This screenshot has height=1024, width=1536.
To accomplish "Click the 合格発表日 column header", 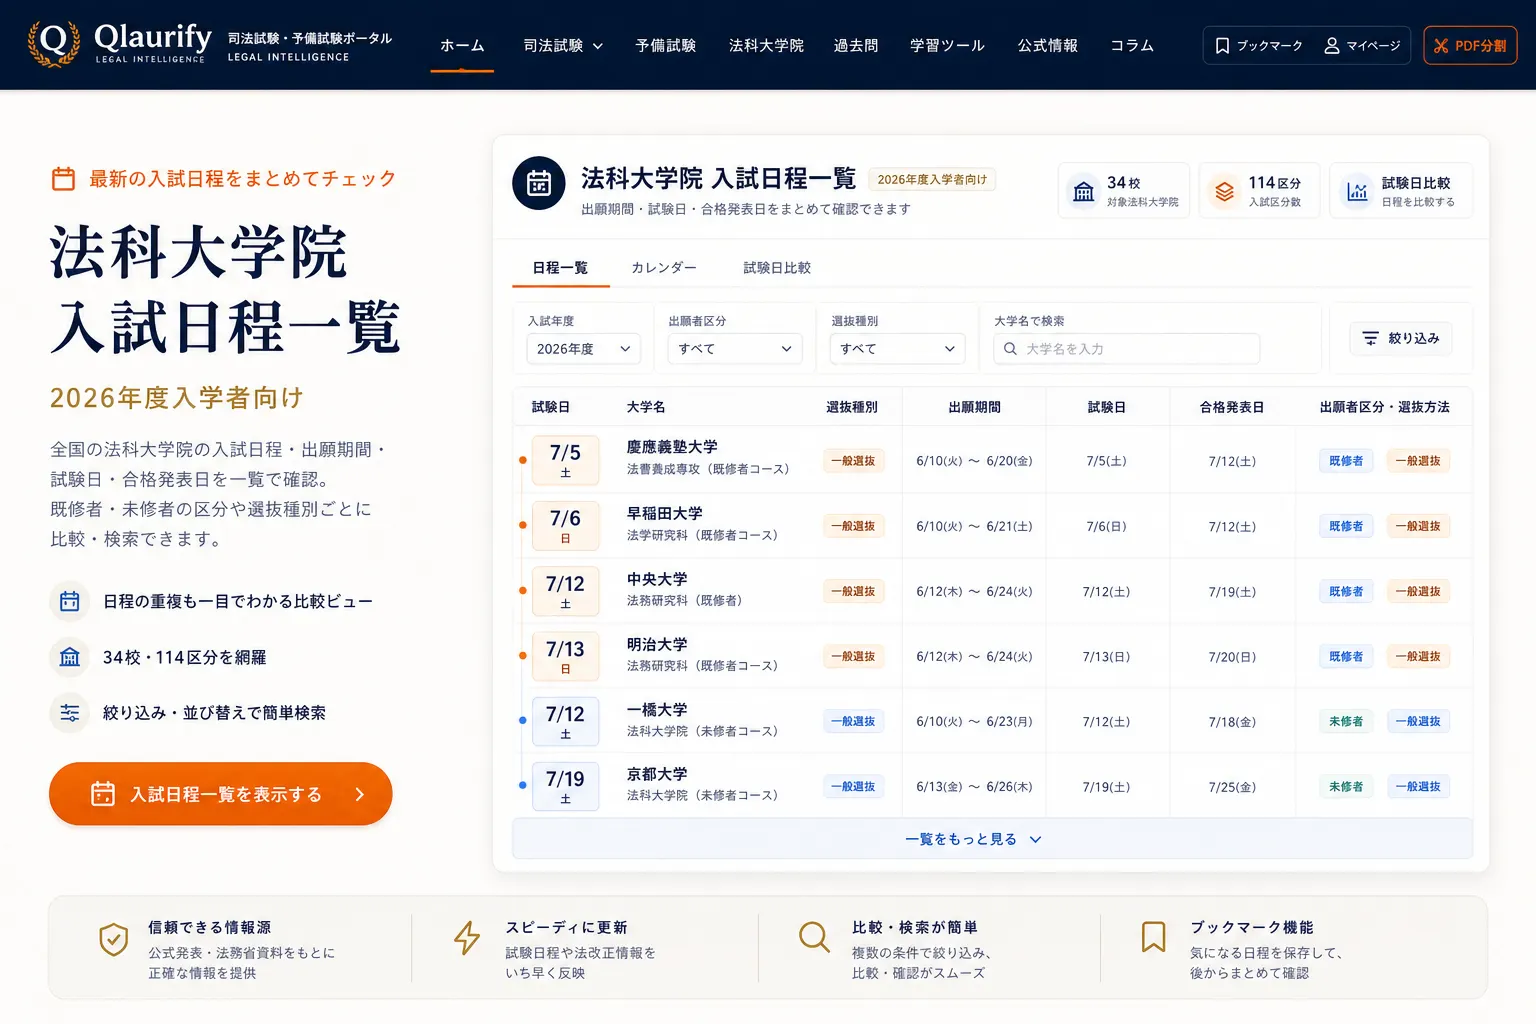I will 1232,407.
